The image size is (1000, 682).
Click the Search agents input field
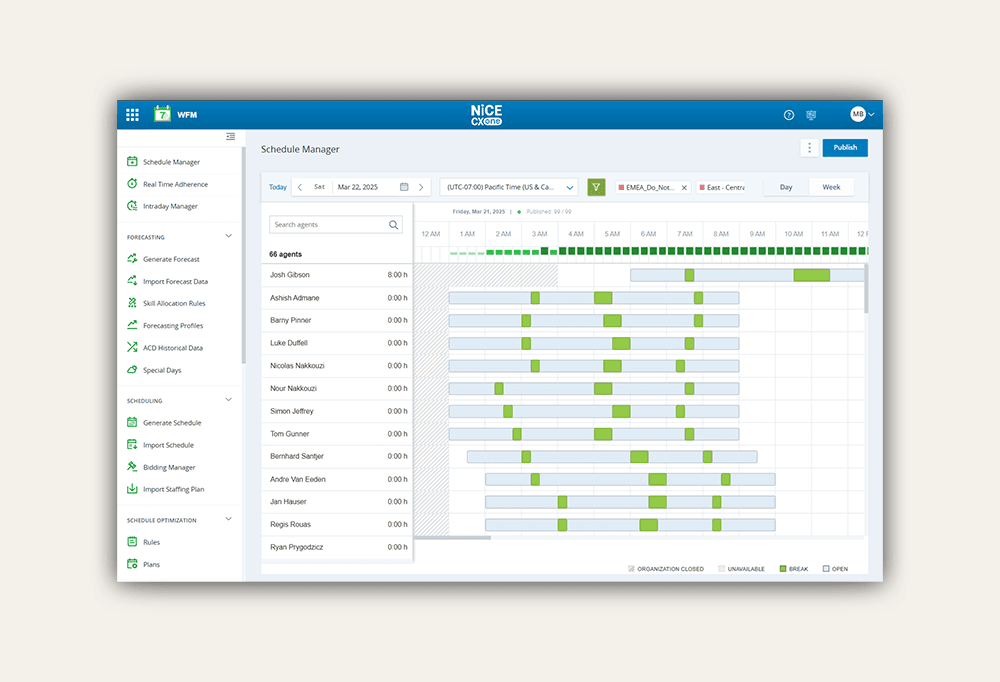pos(336,225)
